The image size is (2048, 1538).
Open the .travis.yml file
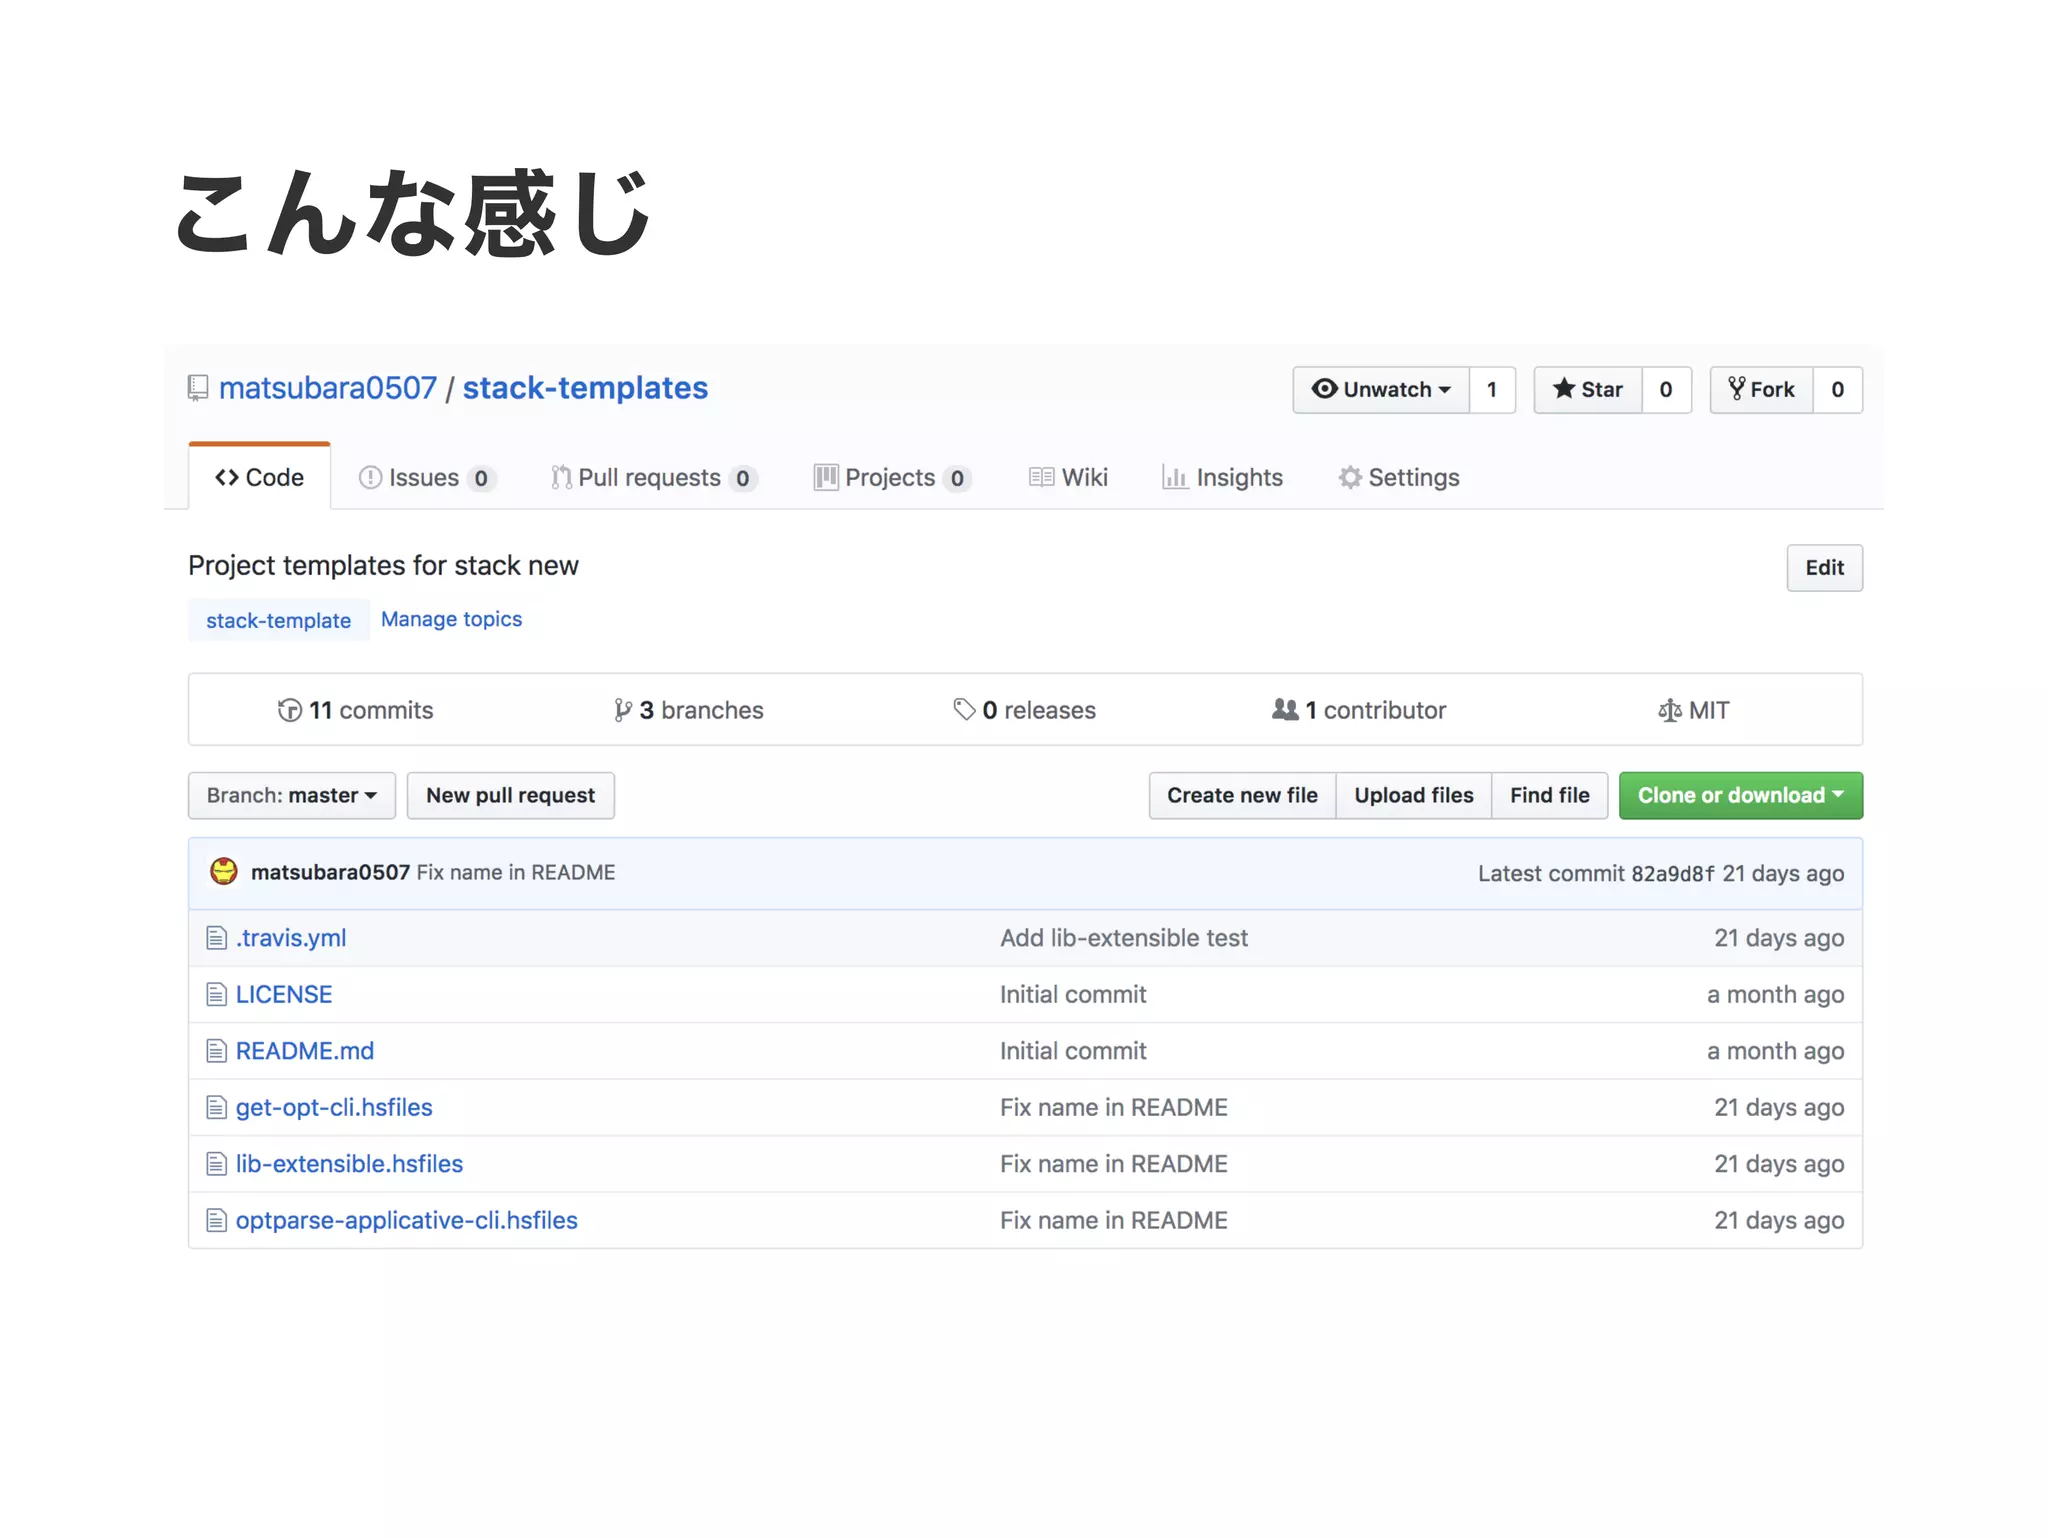coord(291,938)
